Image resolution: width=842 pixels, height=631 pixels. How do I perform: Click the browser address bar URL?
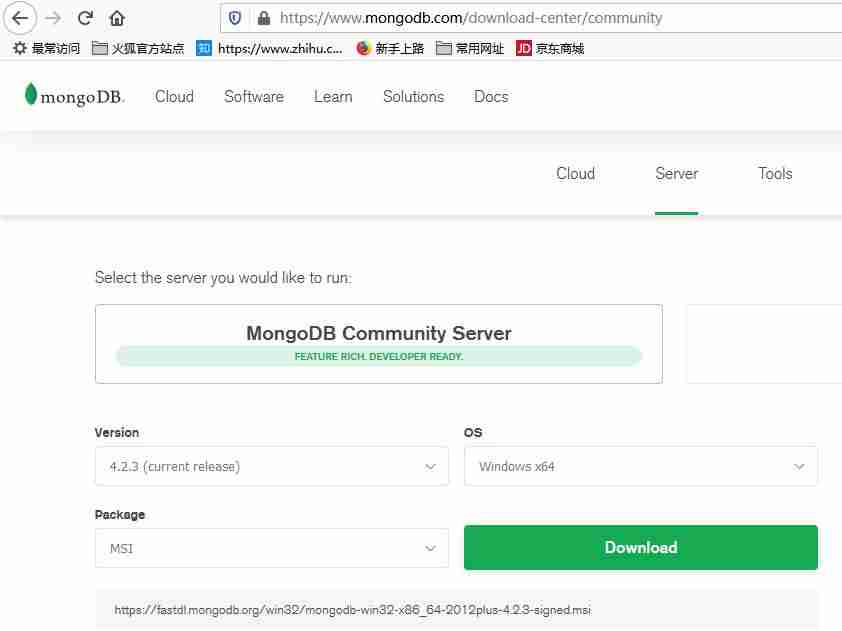click(470, 18)
